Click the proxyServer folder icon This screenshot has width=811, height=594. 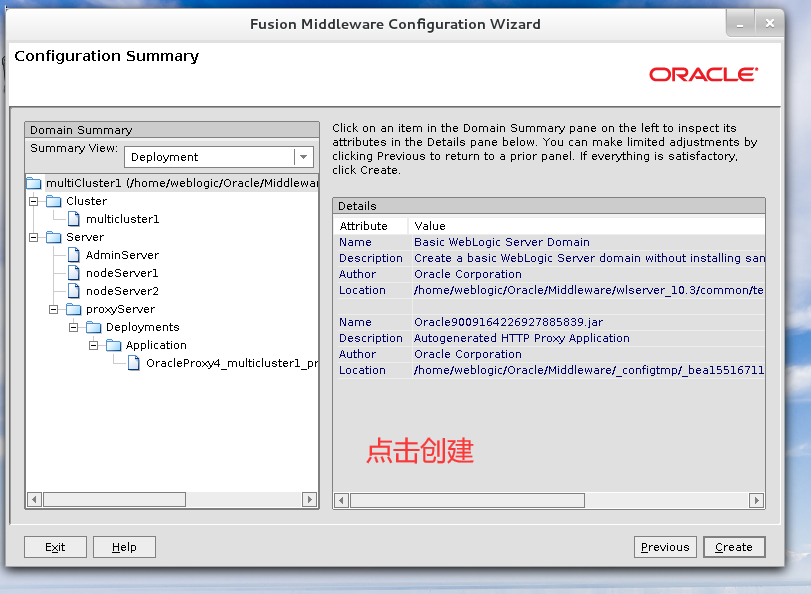pyautogui.click(x=73, y=309)
